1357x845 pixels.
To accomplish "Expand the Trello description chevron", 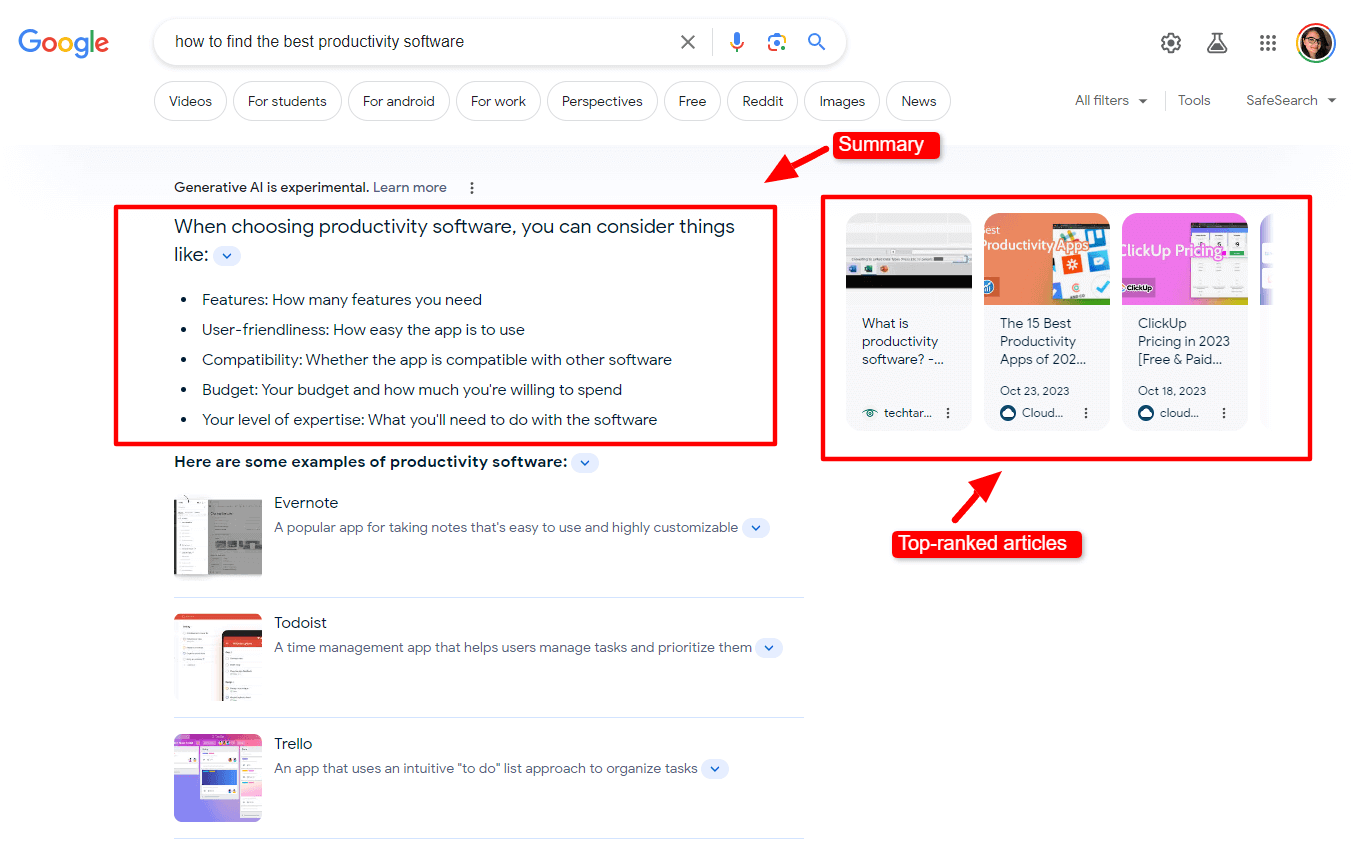I will tap(714, 769).
